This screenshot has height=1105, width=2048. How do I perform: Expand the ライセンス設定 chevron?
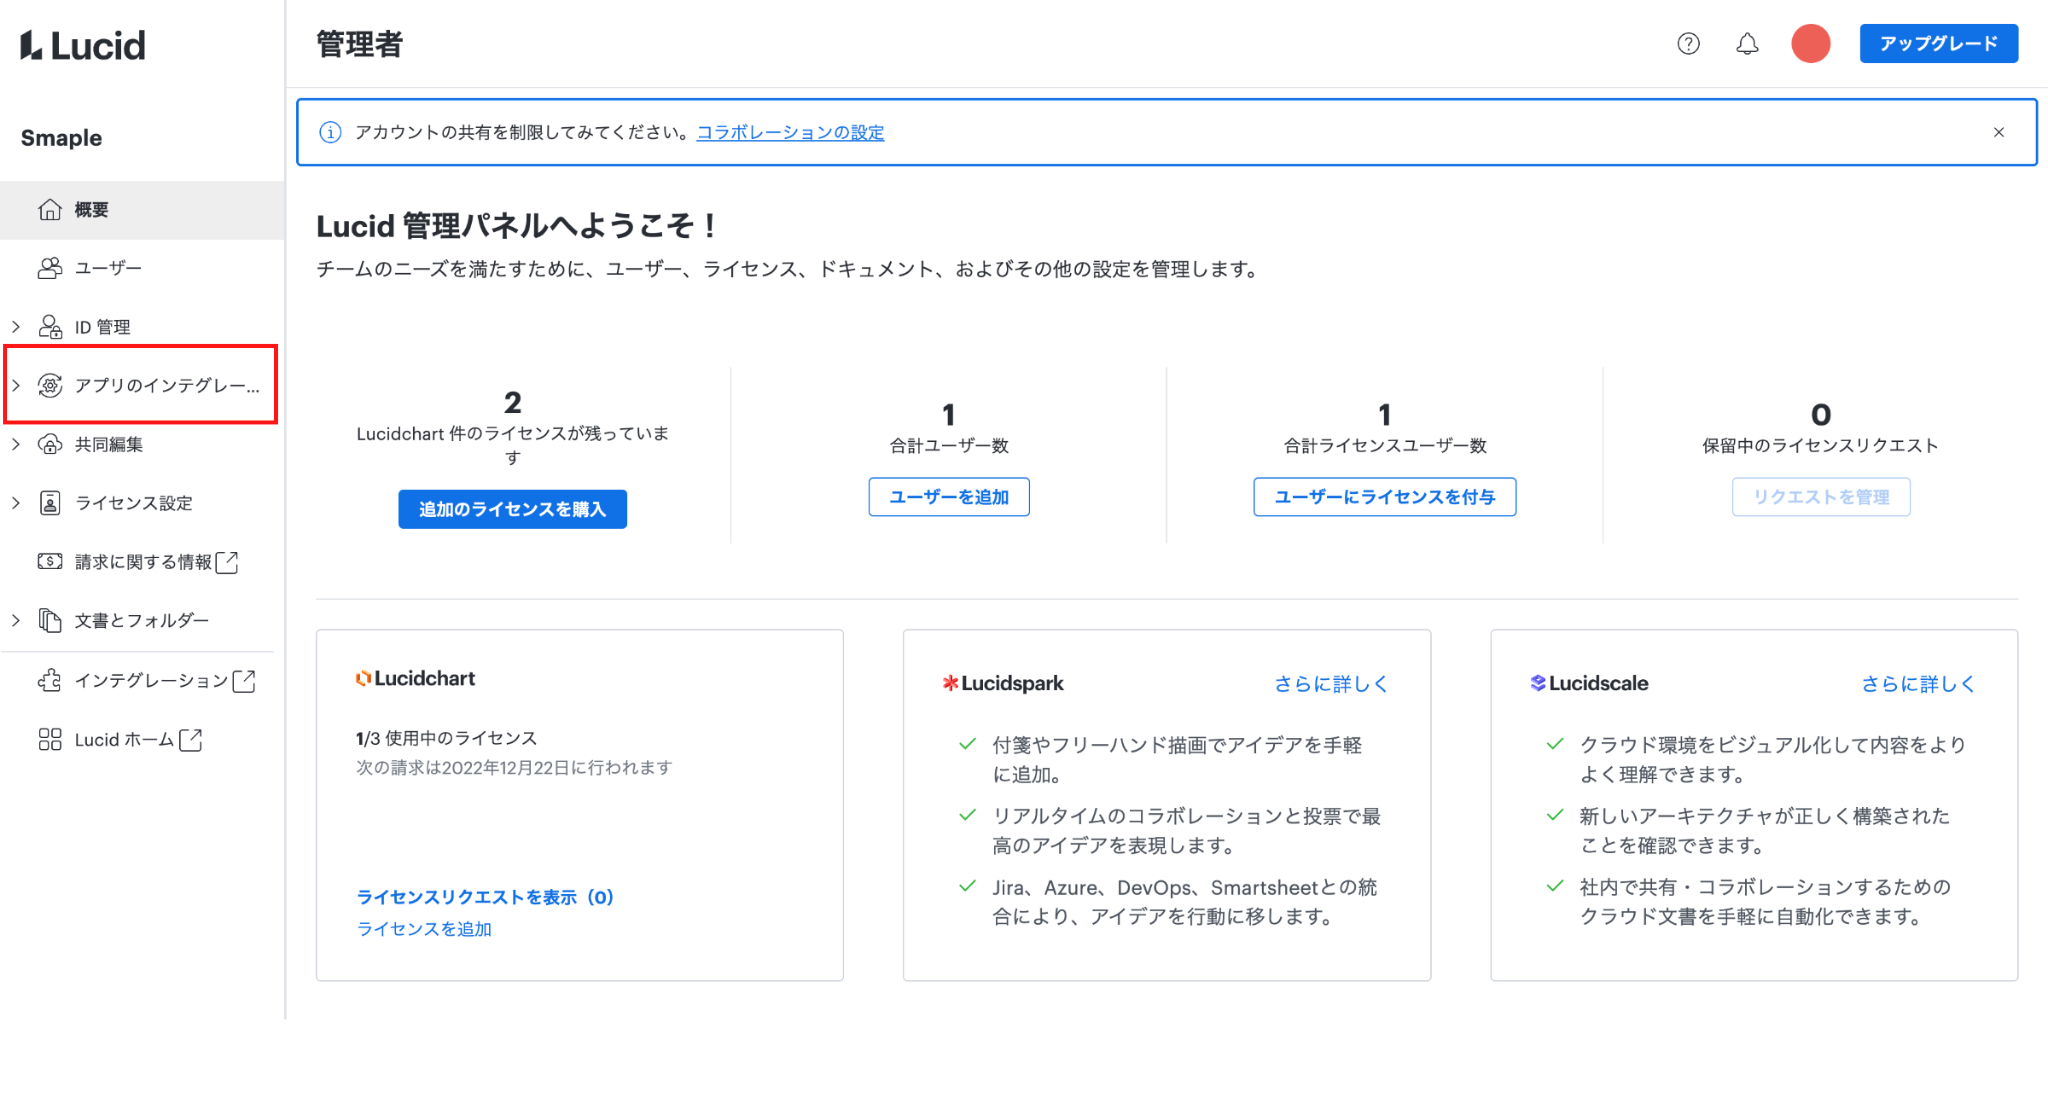(16, 503)
